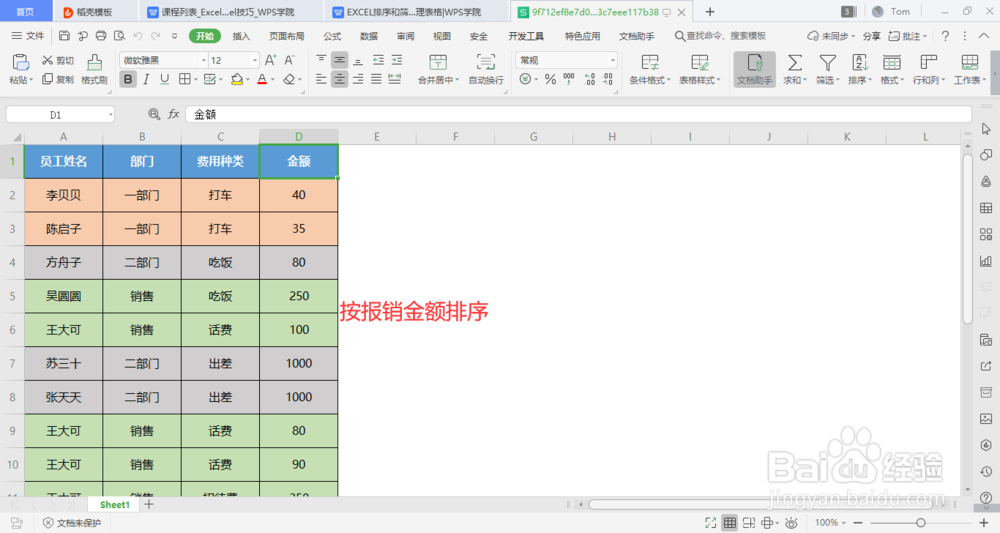Open the number format dropdown (常规)

[x=612, y=60]
